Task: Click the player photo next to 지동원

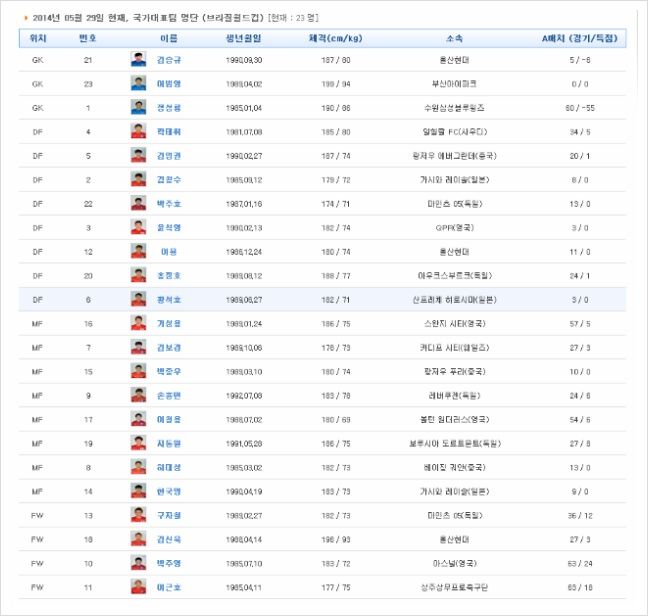Action: coord(138,442)
